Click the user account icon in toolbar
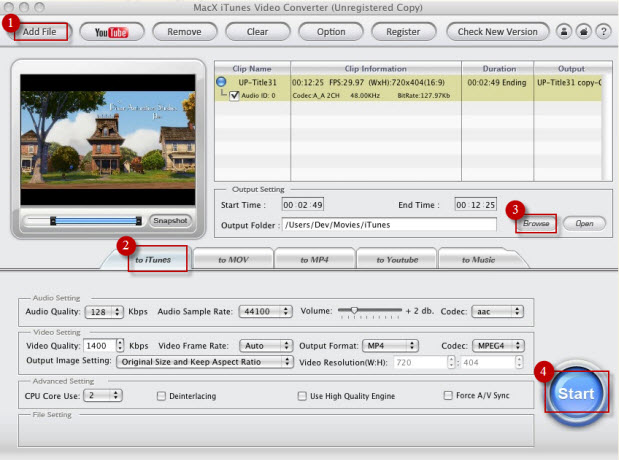The width and height of the screenshot is (619, 460). coord(564,32)
